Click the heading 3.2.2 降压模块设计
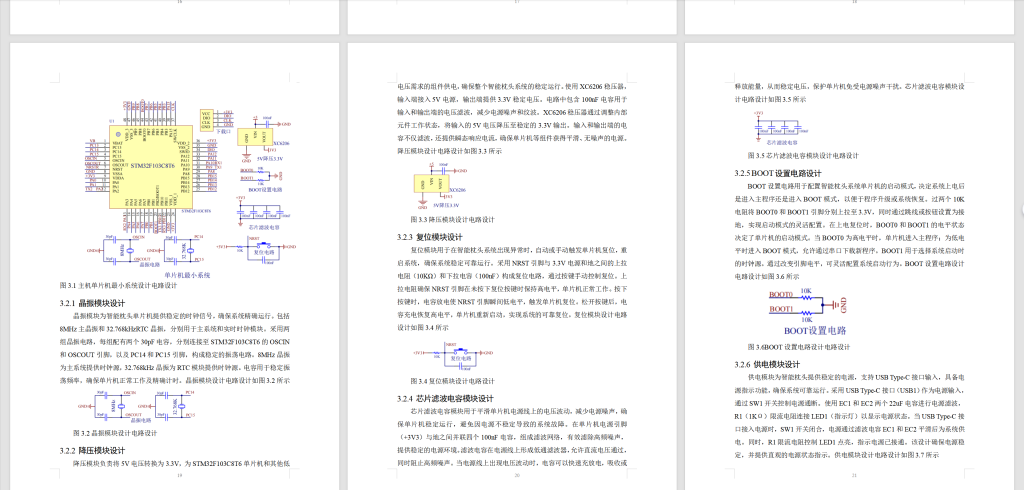 point(92,451)
